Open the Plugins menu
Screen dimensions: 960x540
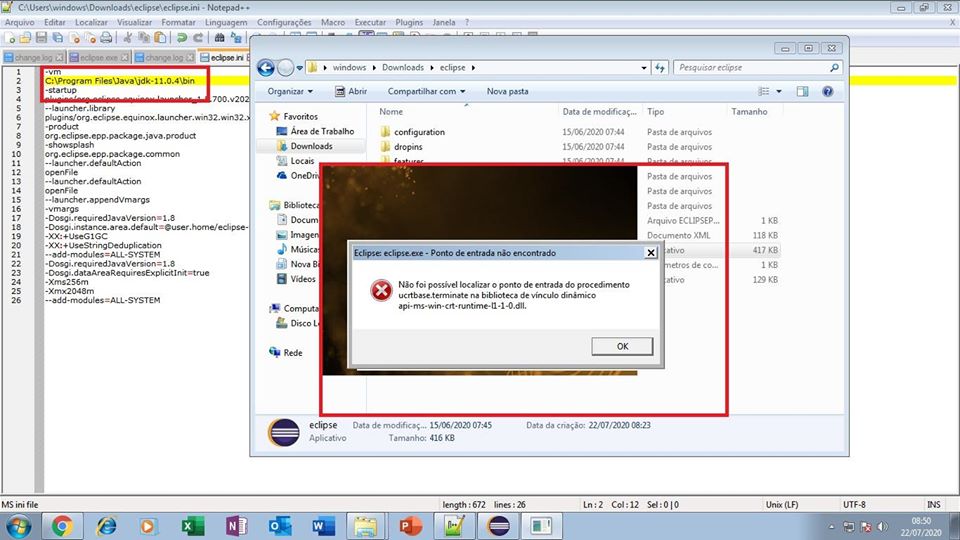coord(409,22)
